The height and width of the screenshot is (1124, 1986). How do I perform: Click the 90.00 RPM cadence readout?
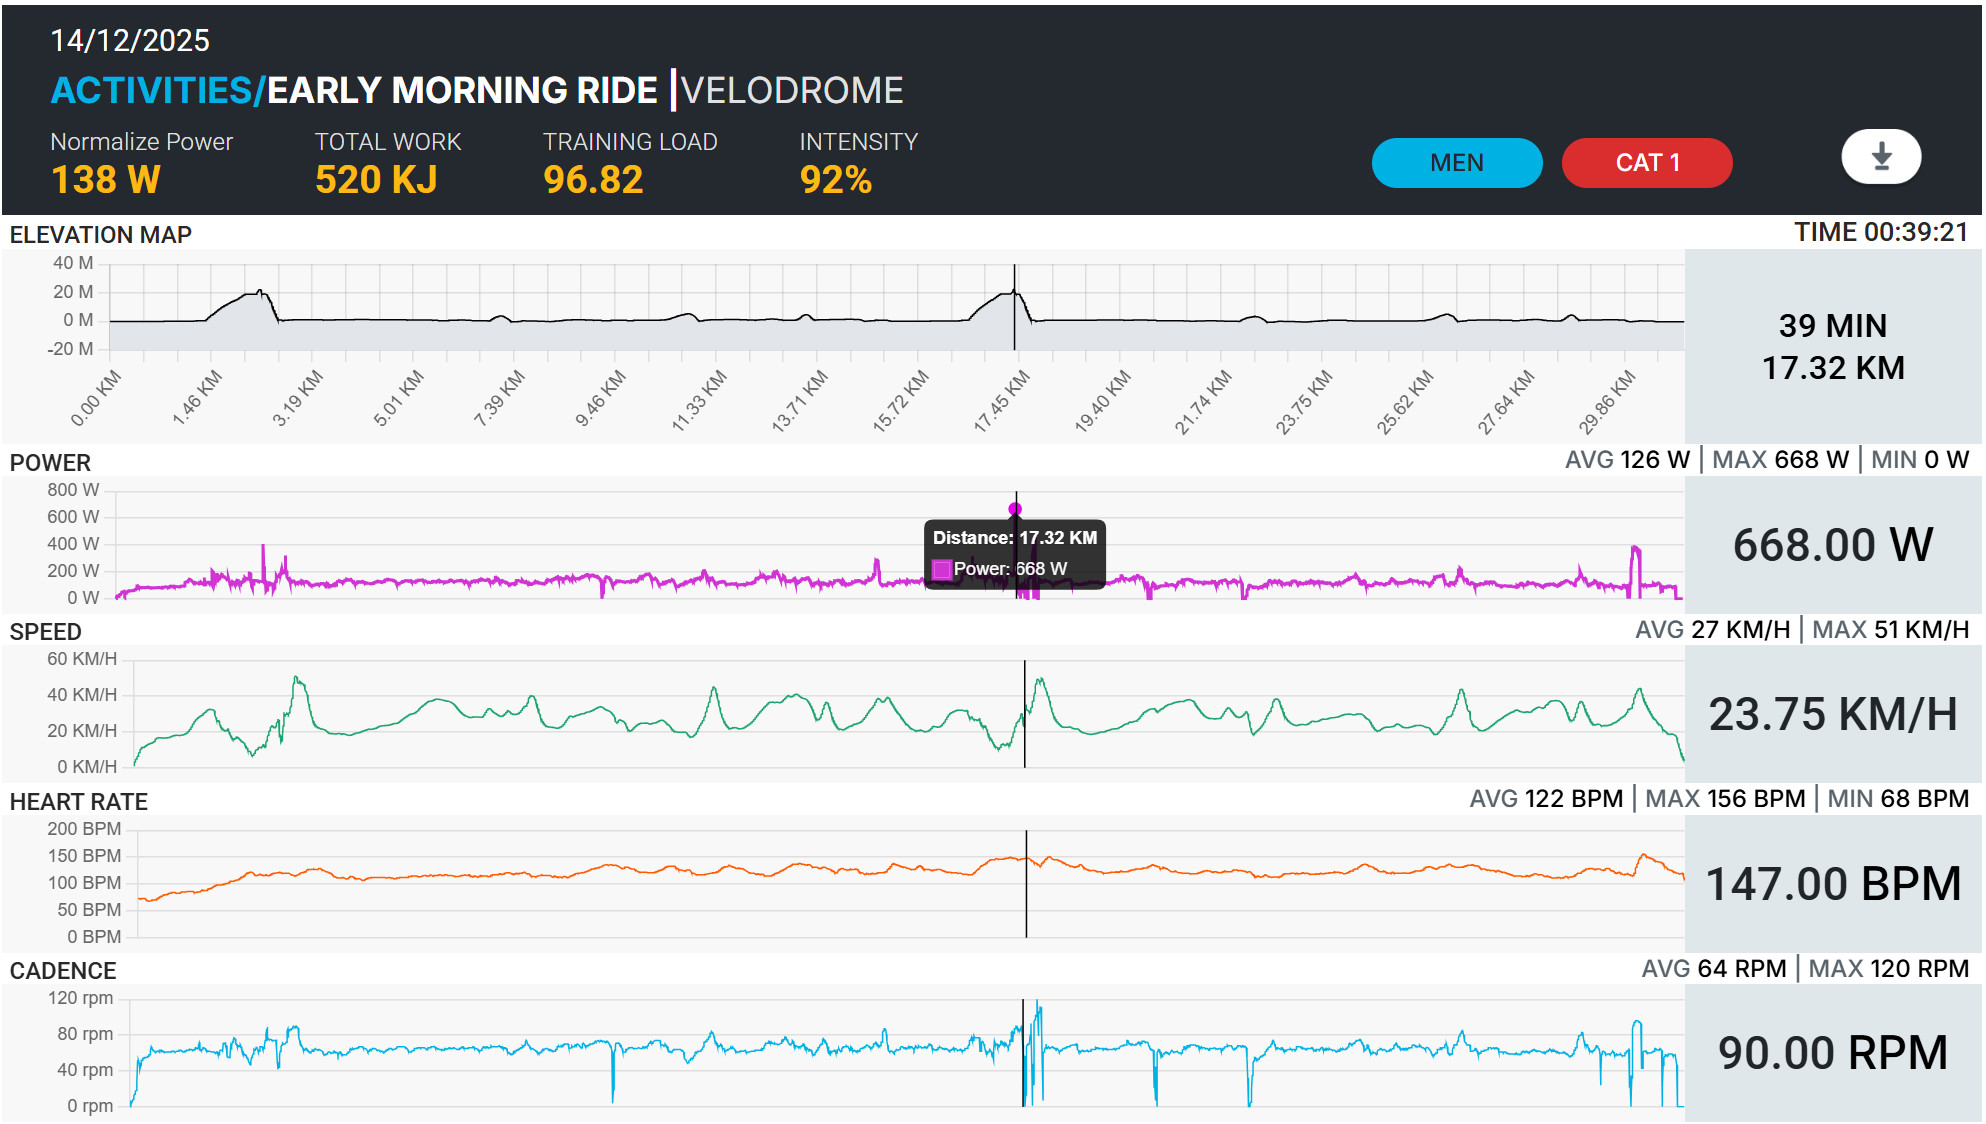tap(1832, 1053)
